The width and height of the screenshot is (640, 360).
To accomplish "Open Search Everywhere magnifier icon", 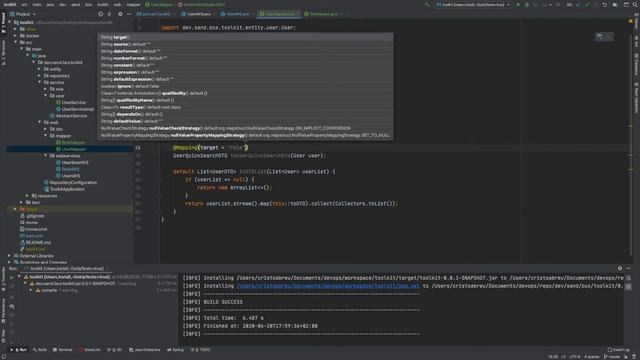I will point(636,4).
